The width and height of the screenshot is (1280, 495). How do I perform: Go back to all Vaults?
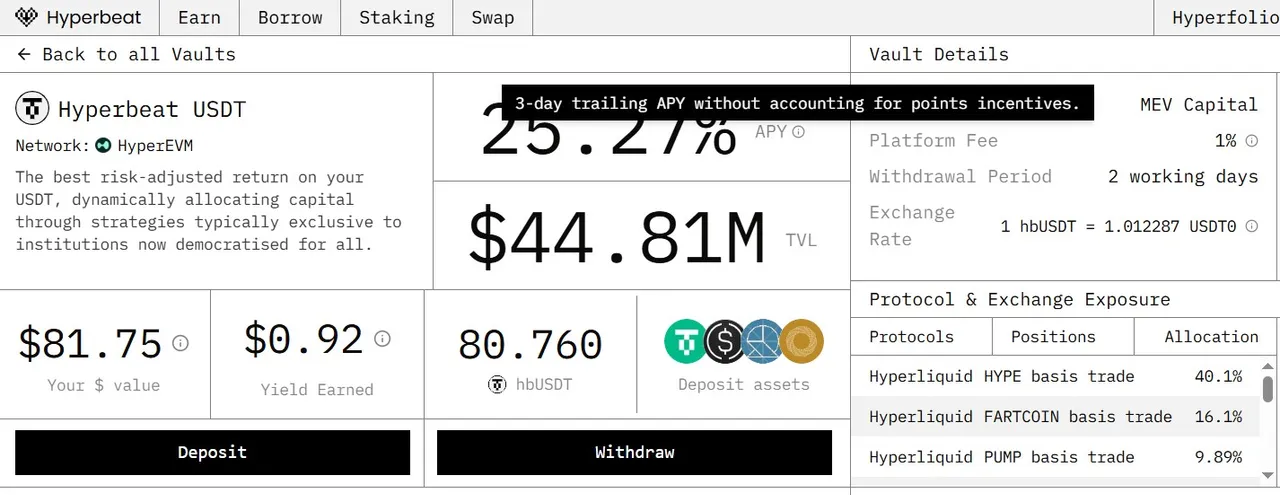click(x=126, y=54)
